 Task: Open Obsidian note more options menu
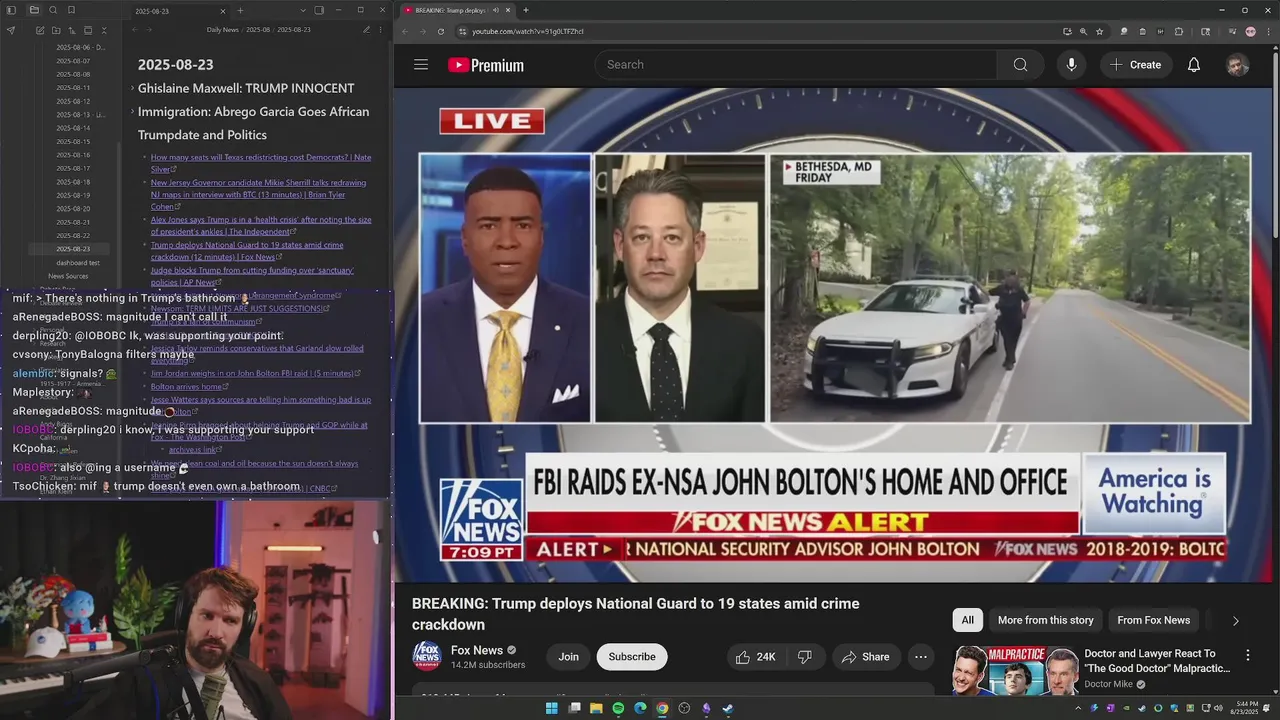(381, 30)
